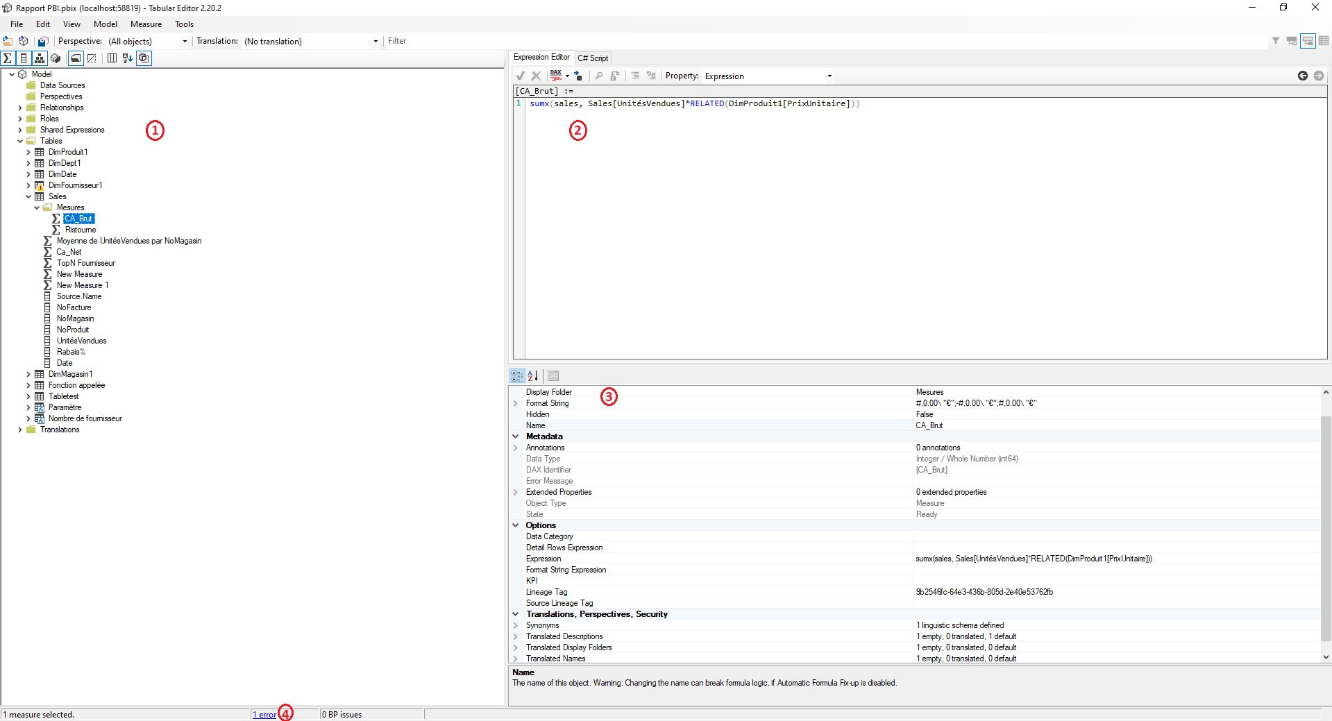The image size is (1332, 721).
Task: Open the File menu
Action: pyautogui.click(x=17, y=24)
